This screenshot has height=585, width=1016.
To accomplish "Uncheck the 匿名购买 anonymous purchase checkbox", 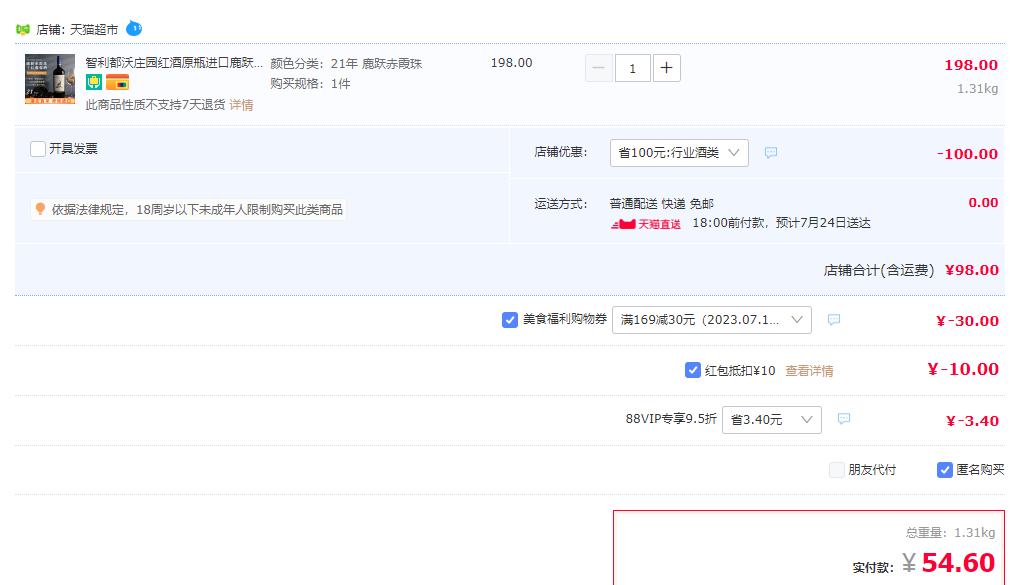I will [945, 470].
